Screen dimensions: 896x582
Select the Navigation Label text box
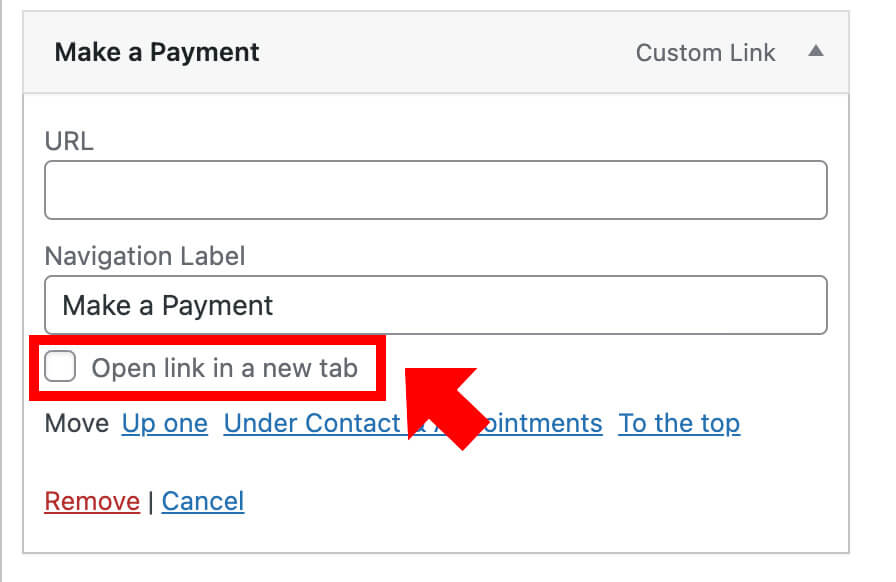[435, 305]
